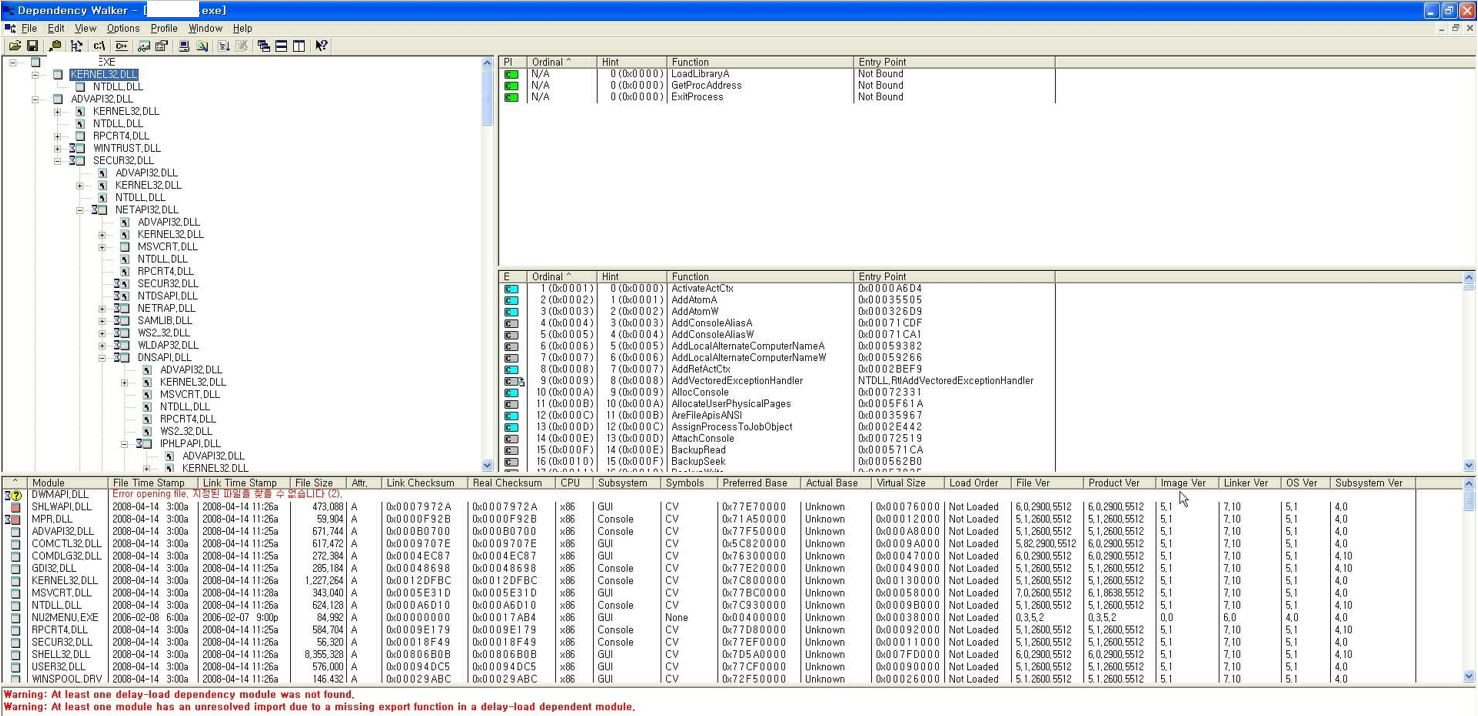Collapse the NETAPI32.DLL tree node
The height and width of the screenshot is (716, 1478).
(x=80, y=211)
